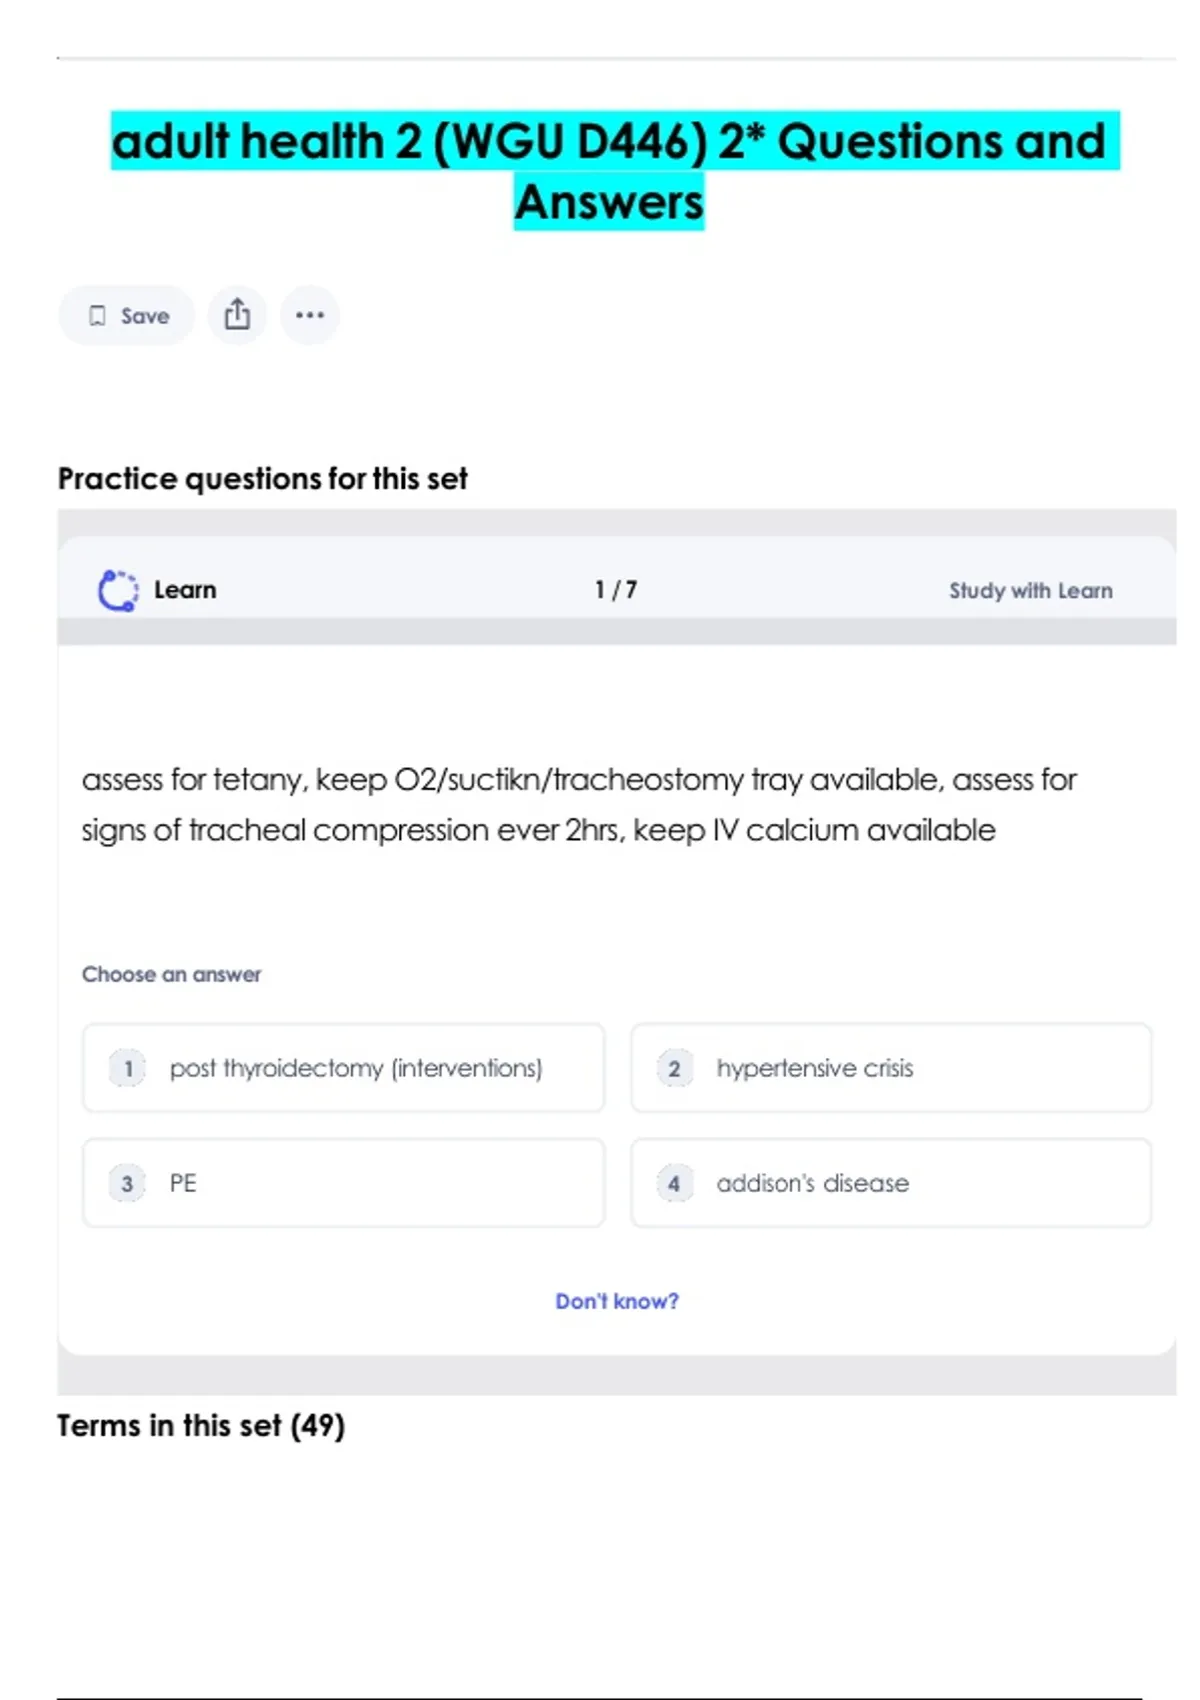Image resolution: width=1200 pixels, height=1700 pixels.
Task: Click the 1 / 7 progress counter
Action: tap(615, 590)
